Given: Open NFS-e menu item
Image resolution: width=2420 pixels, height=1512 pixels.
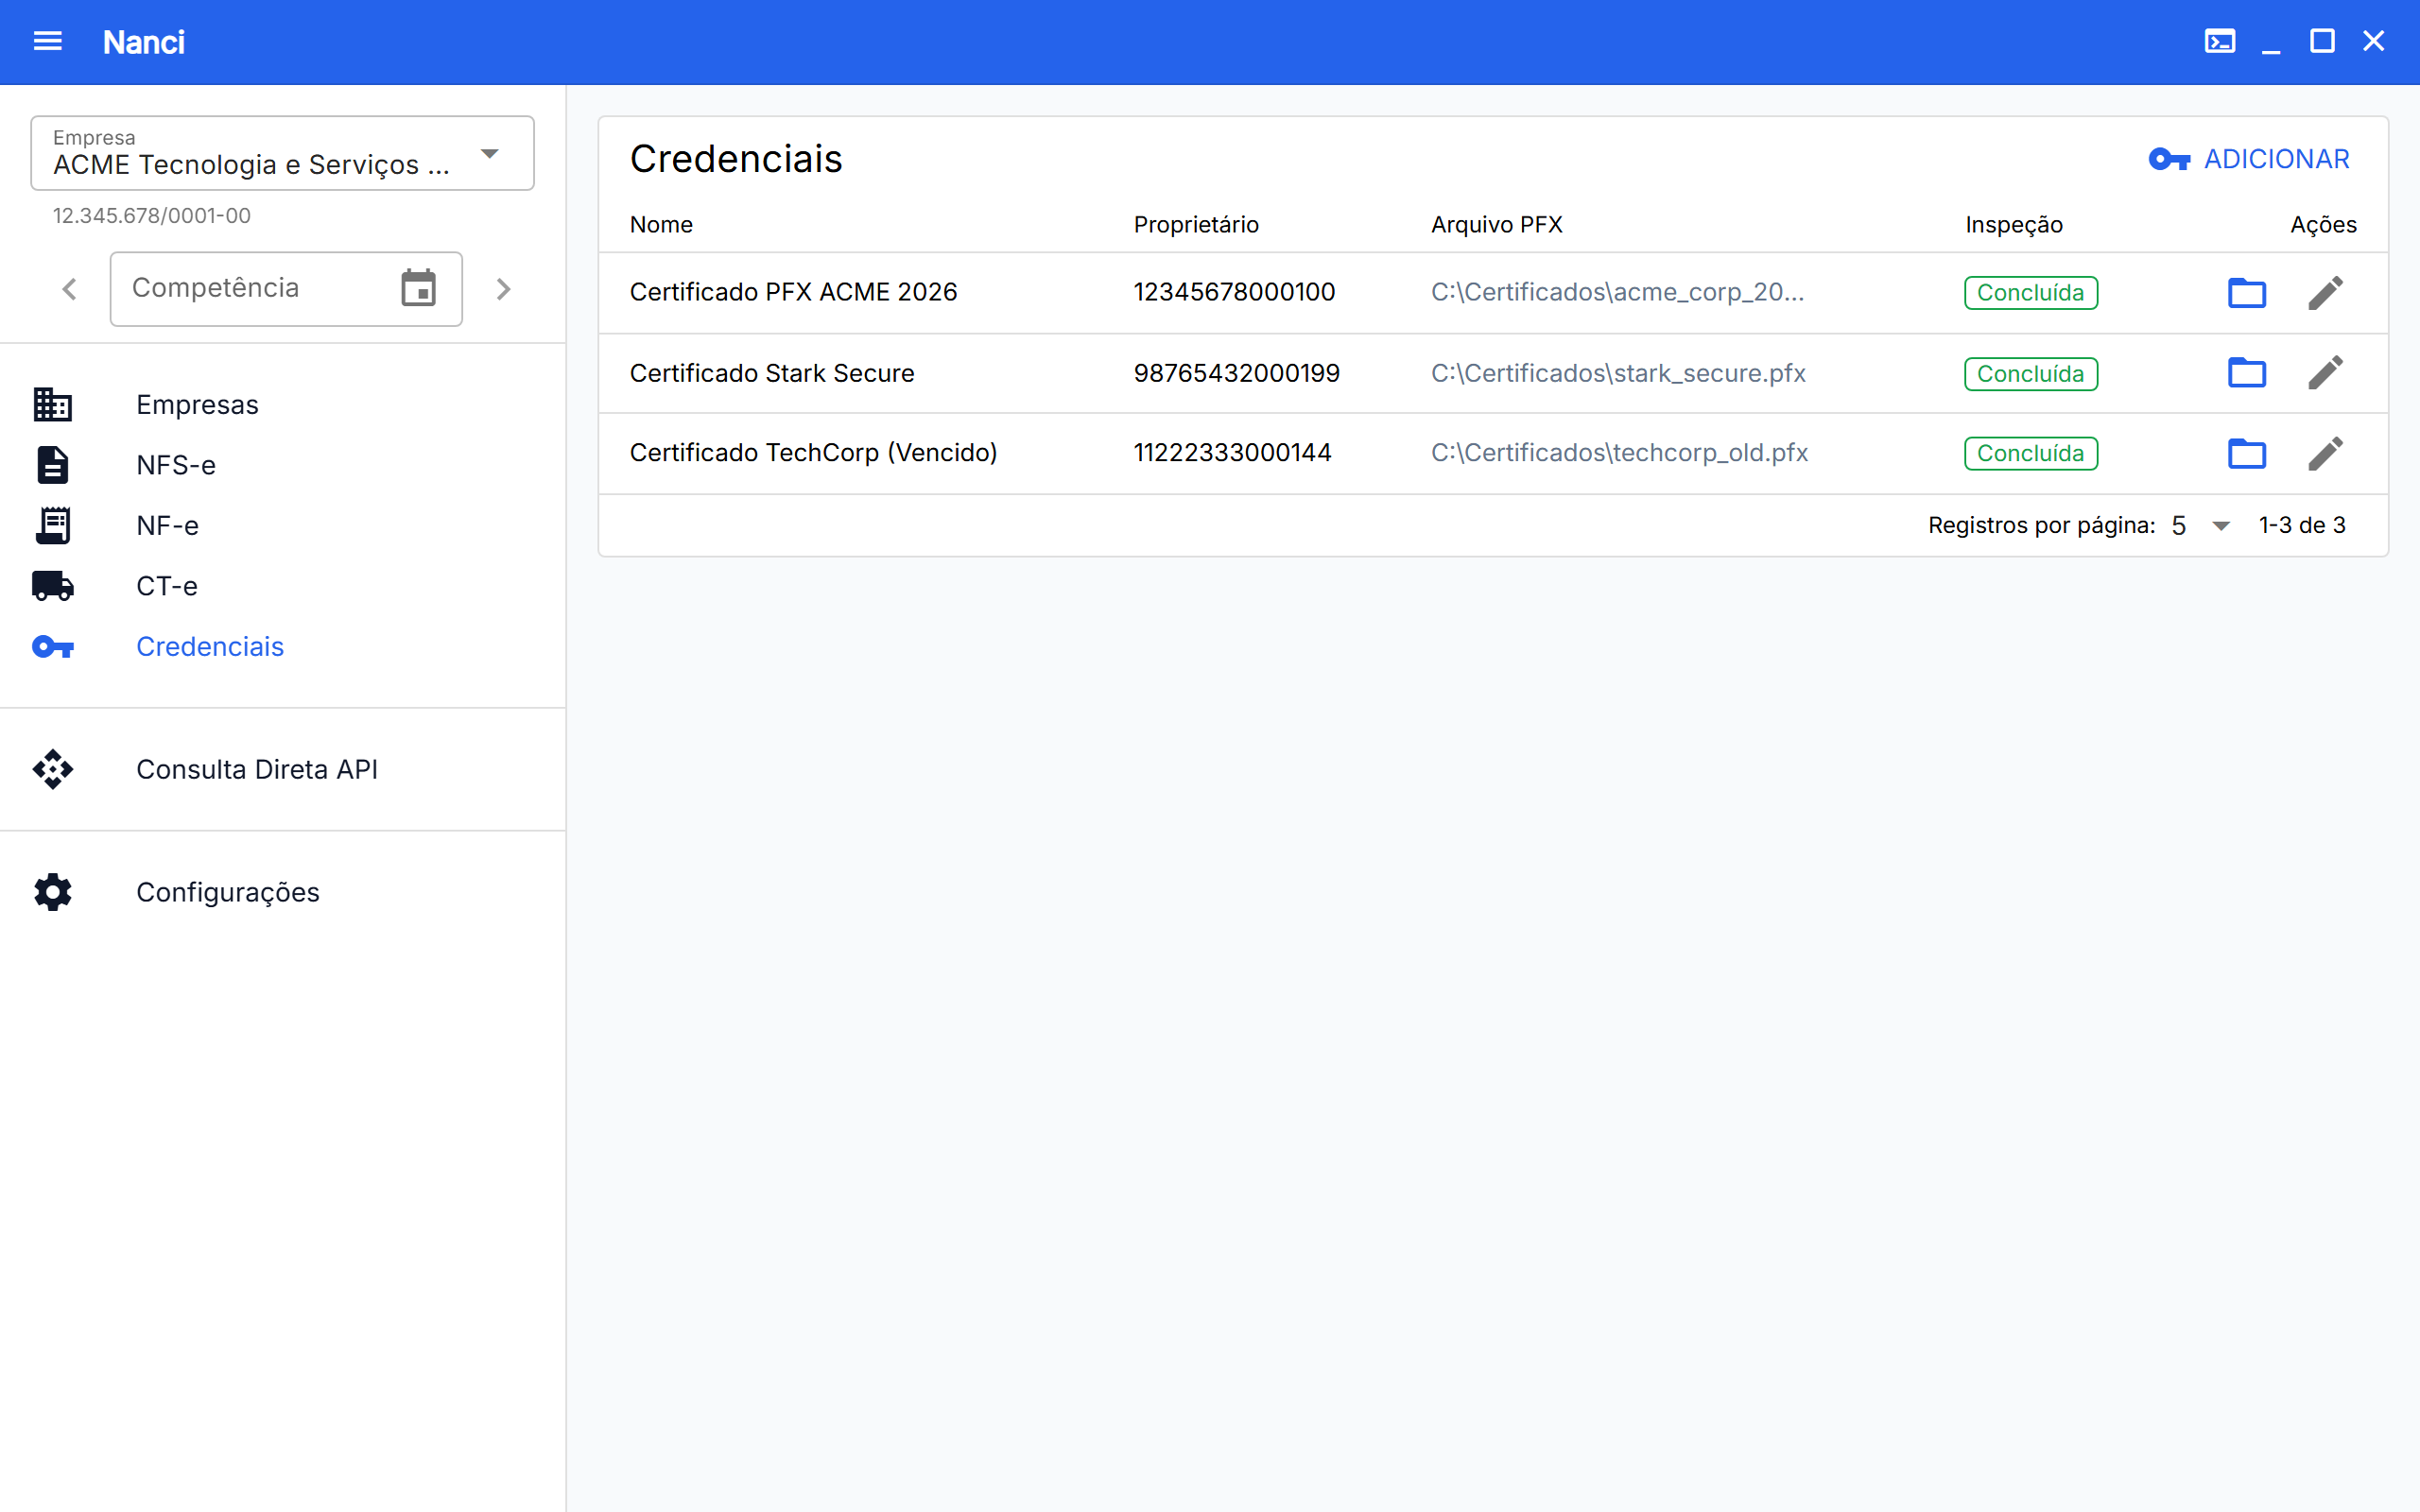Looking at the screenshot, I should pos(282,465).
